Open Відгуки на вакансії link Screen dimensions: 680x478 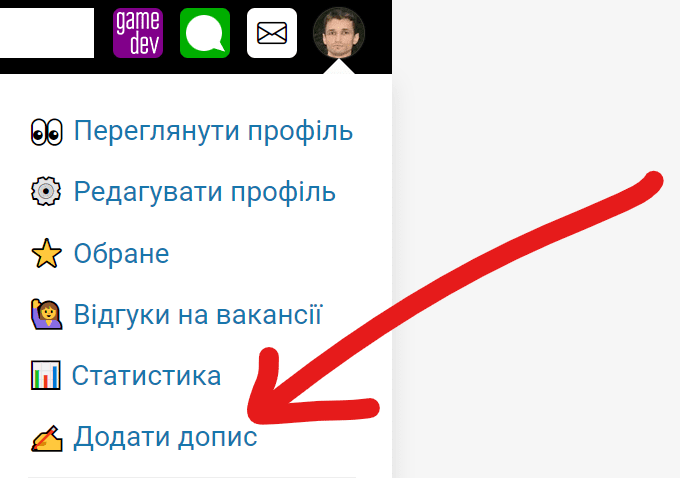coord(198,314)
